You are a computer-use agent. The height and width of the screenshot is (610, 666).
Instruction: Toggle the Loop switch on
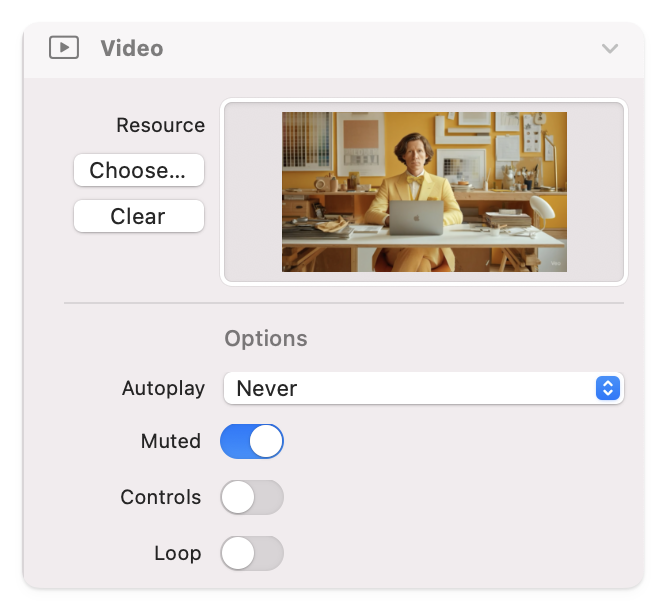pos(252,553)
